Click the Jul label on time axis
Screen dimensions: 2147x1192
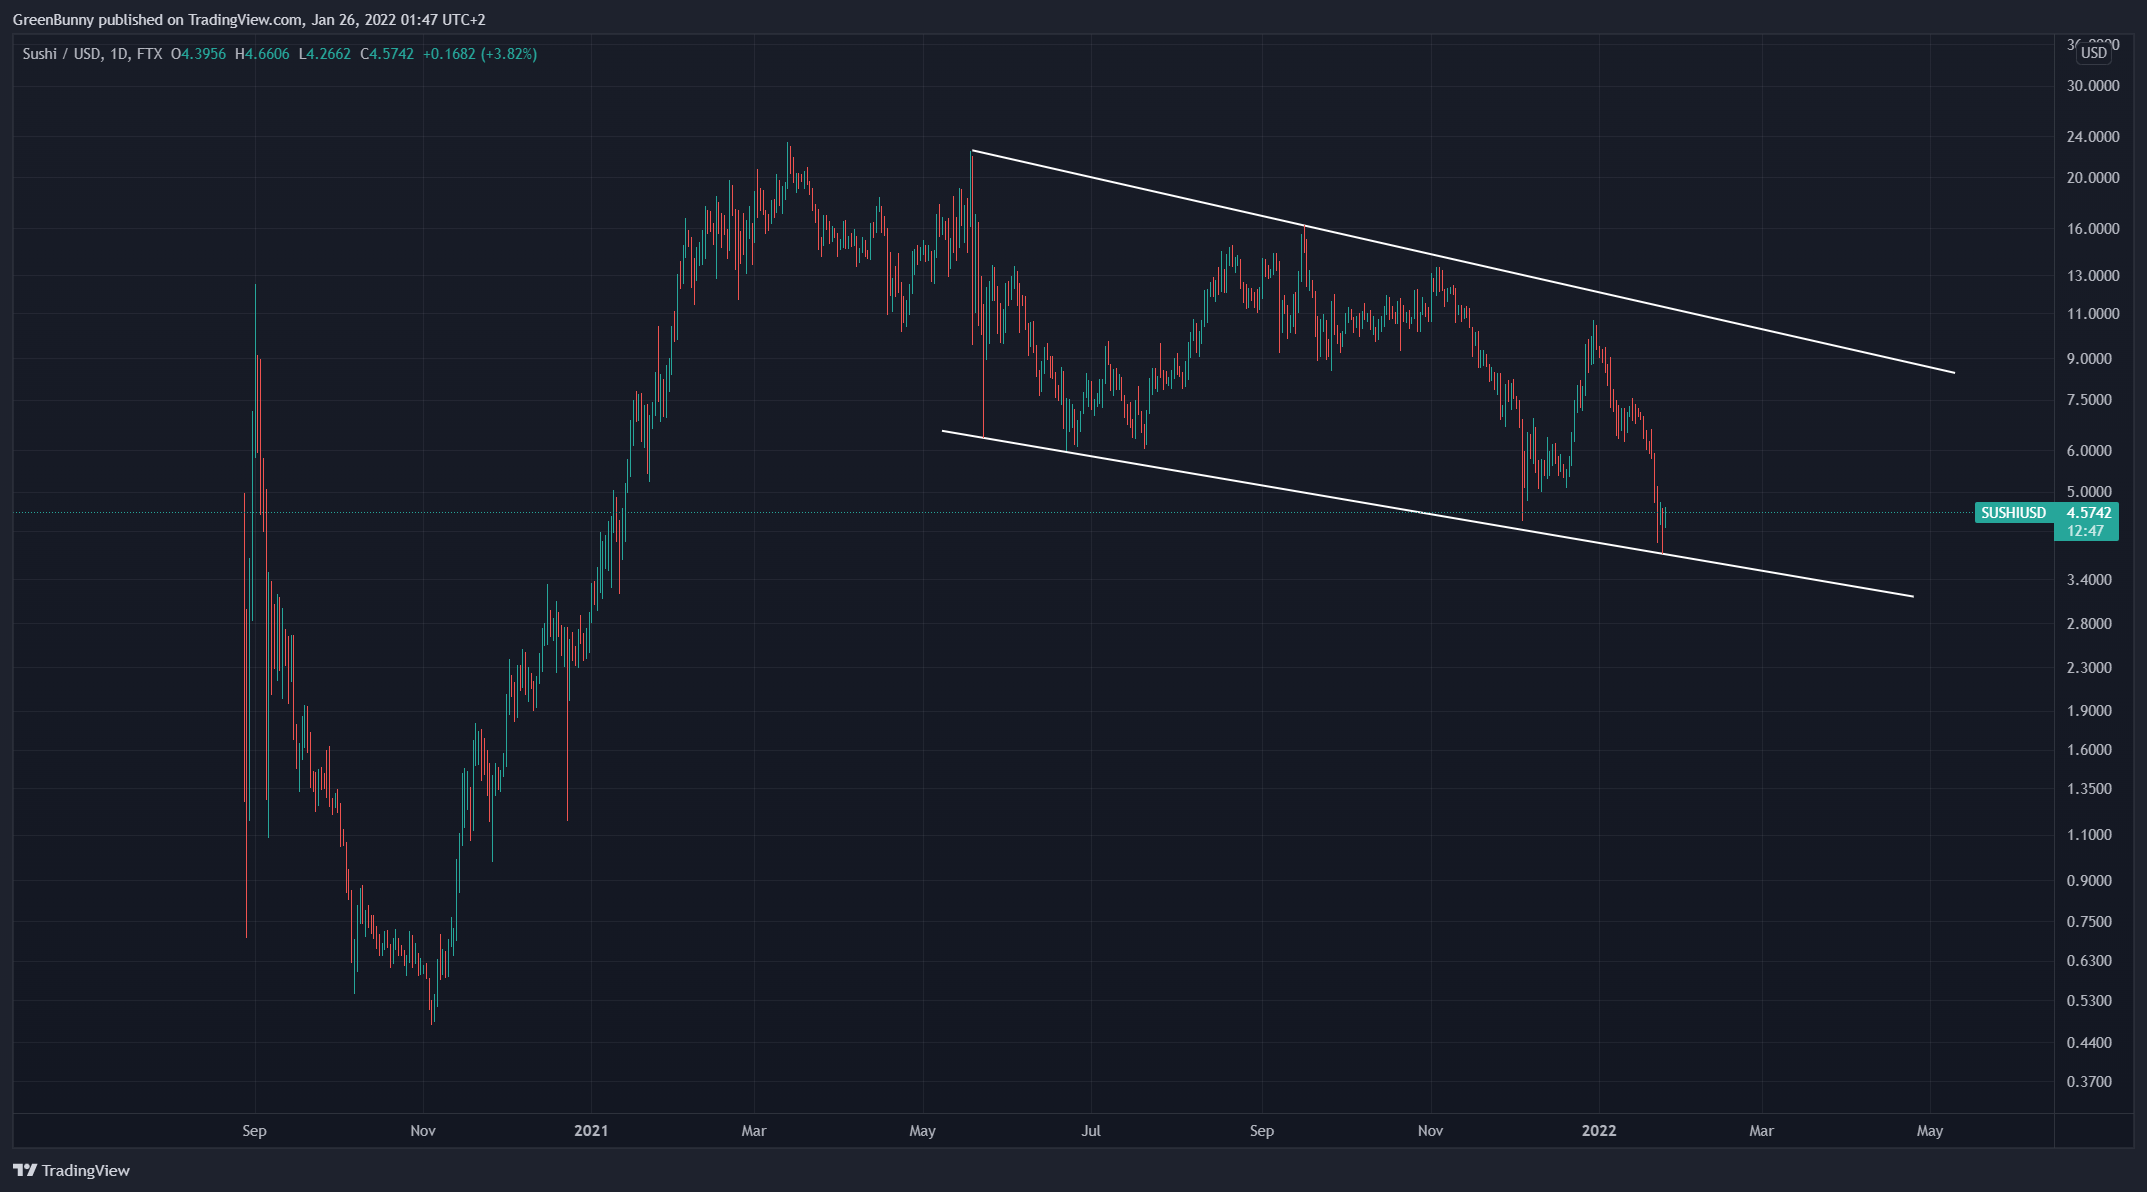coord(1091,1131)
